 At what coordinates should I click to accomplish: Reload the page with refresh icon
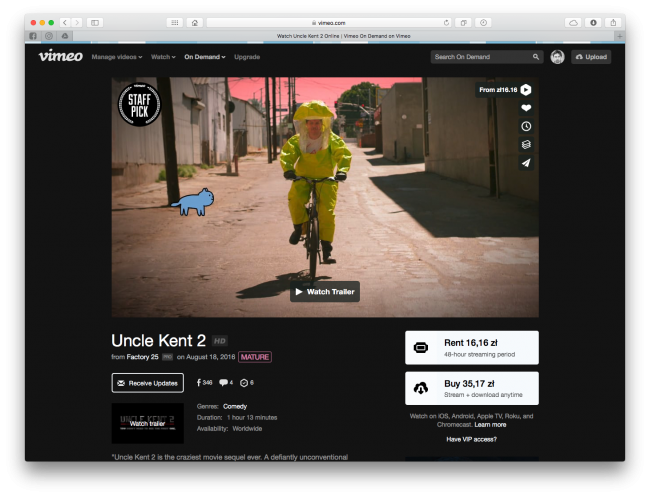point(446,23)
